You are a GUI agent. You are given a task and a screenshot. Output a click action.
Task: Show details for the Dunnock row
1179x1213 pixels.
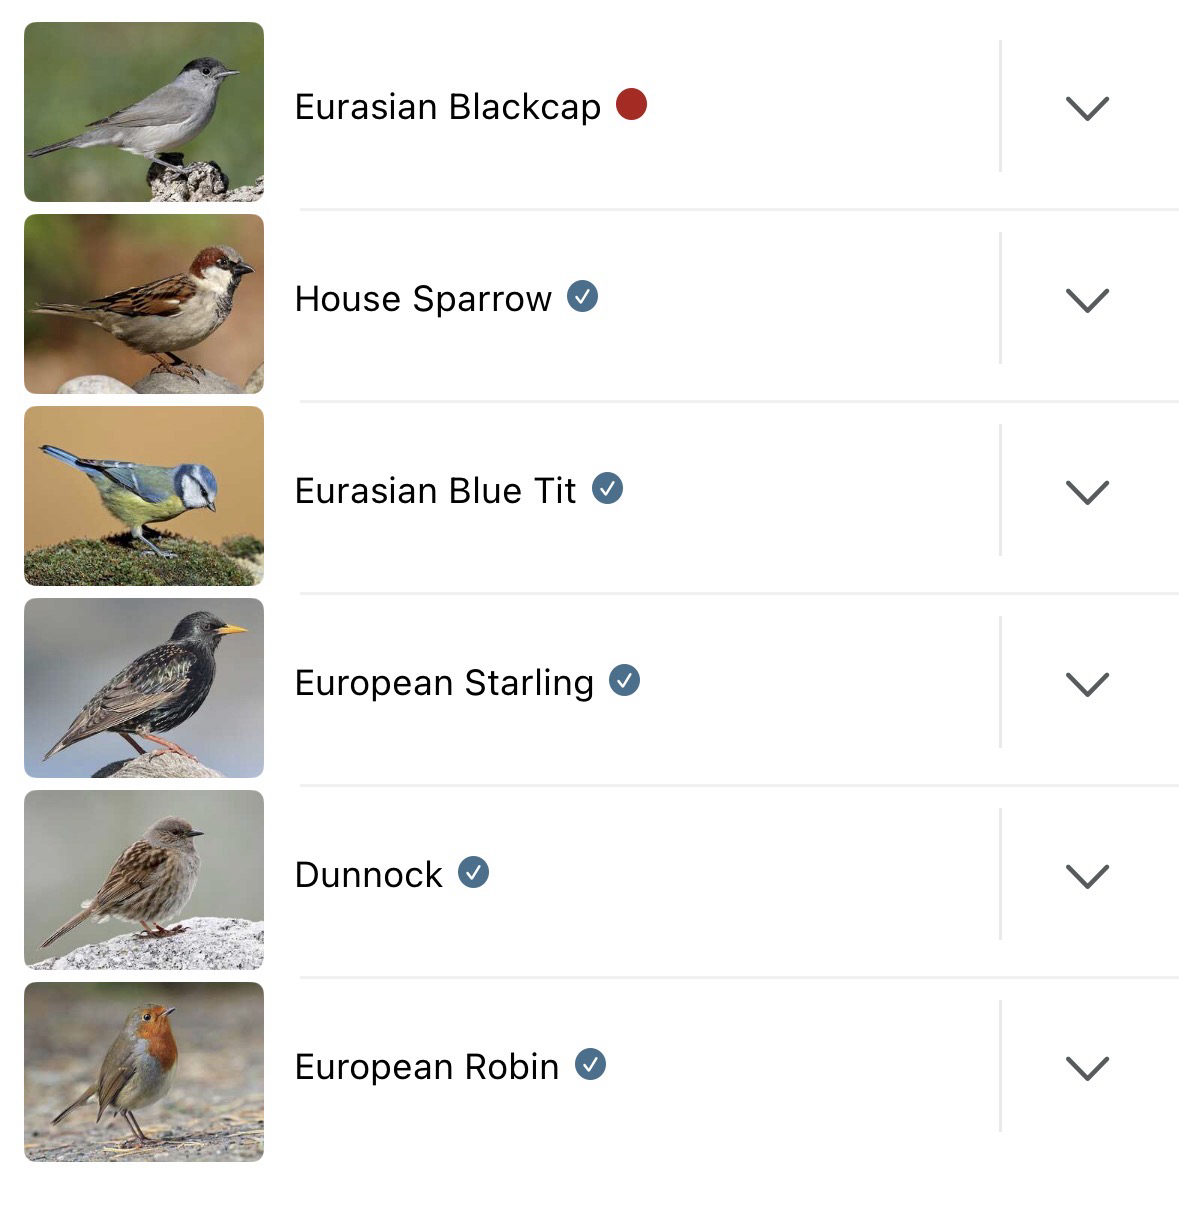click(x=1087, y=876)
